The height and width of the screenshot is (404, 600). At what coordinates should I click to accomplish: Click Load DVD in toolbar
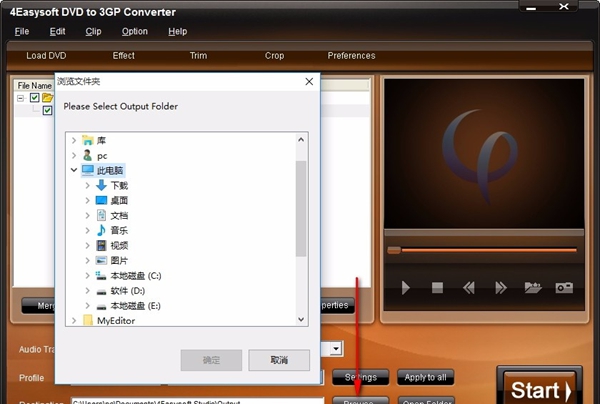tap(46, 56)
